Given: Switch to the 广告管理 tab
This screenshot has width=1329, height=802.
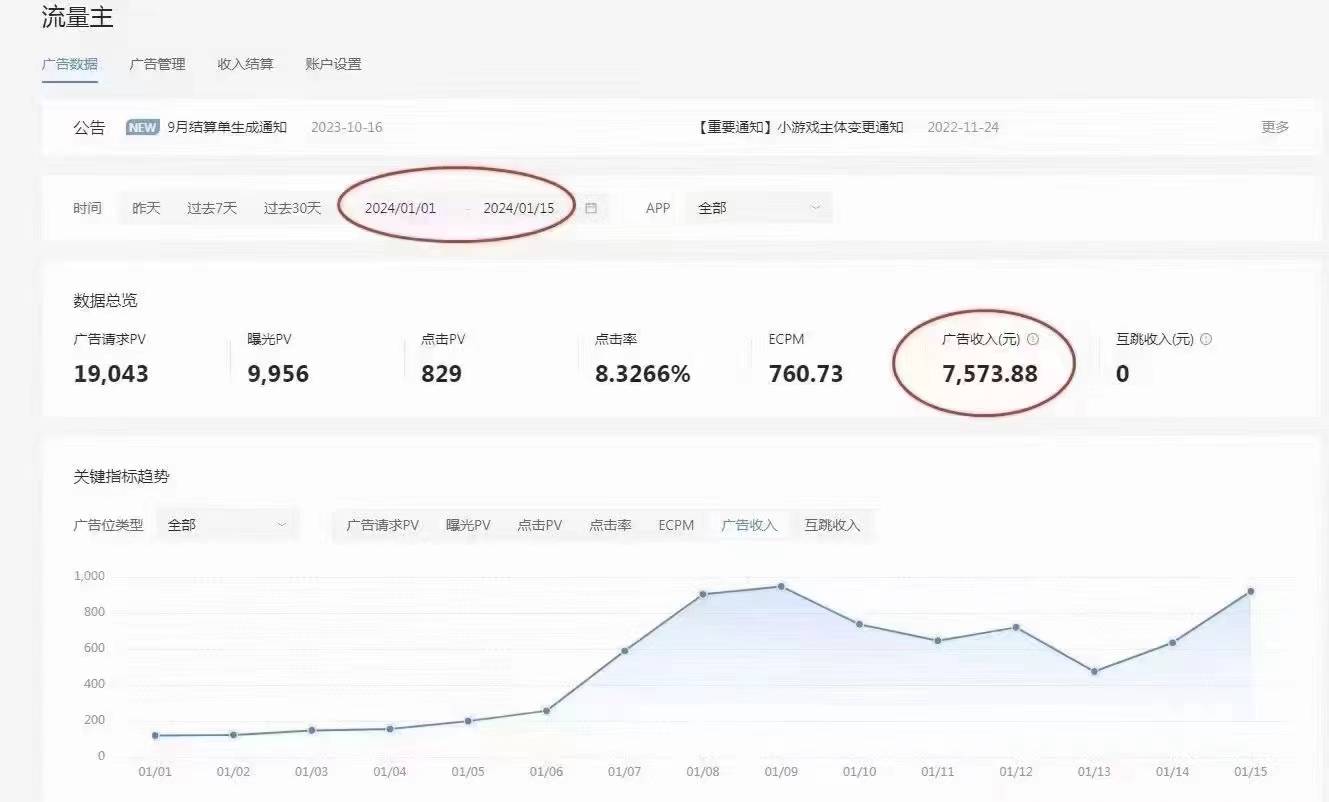Looking at the screenshot, I should (157, 63).
